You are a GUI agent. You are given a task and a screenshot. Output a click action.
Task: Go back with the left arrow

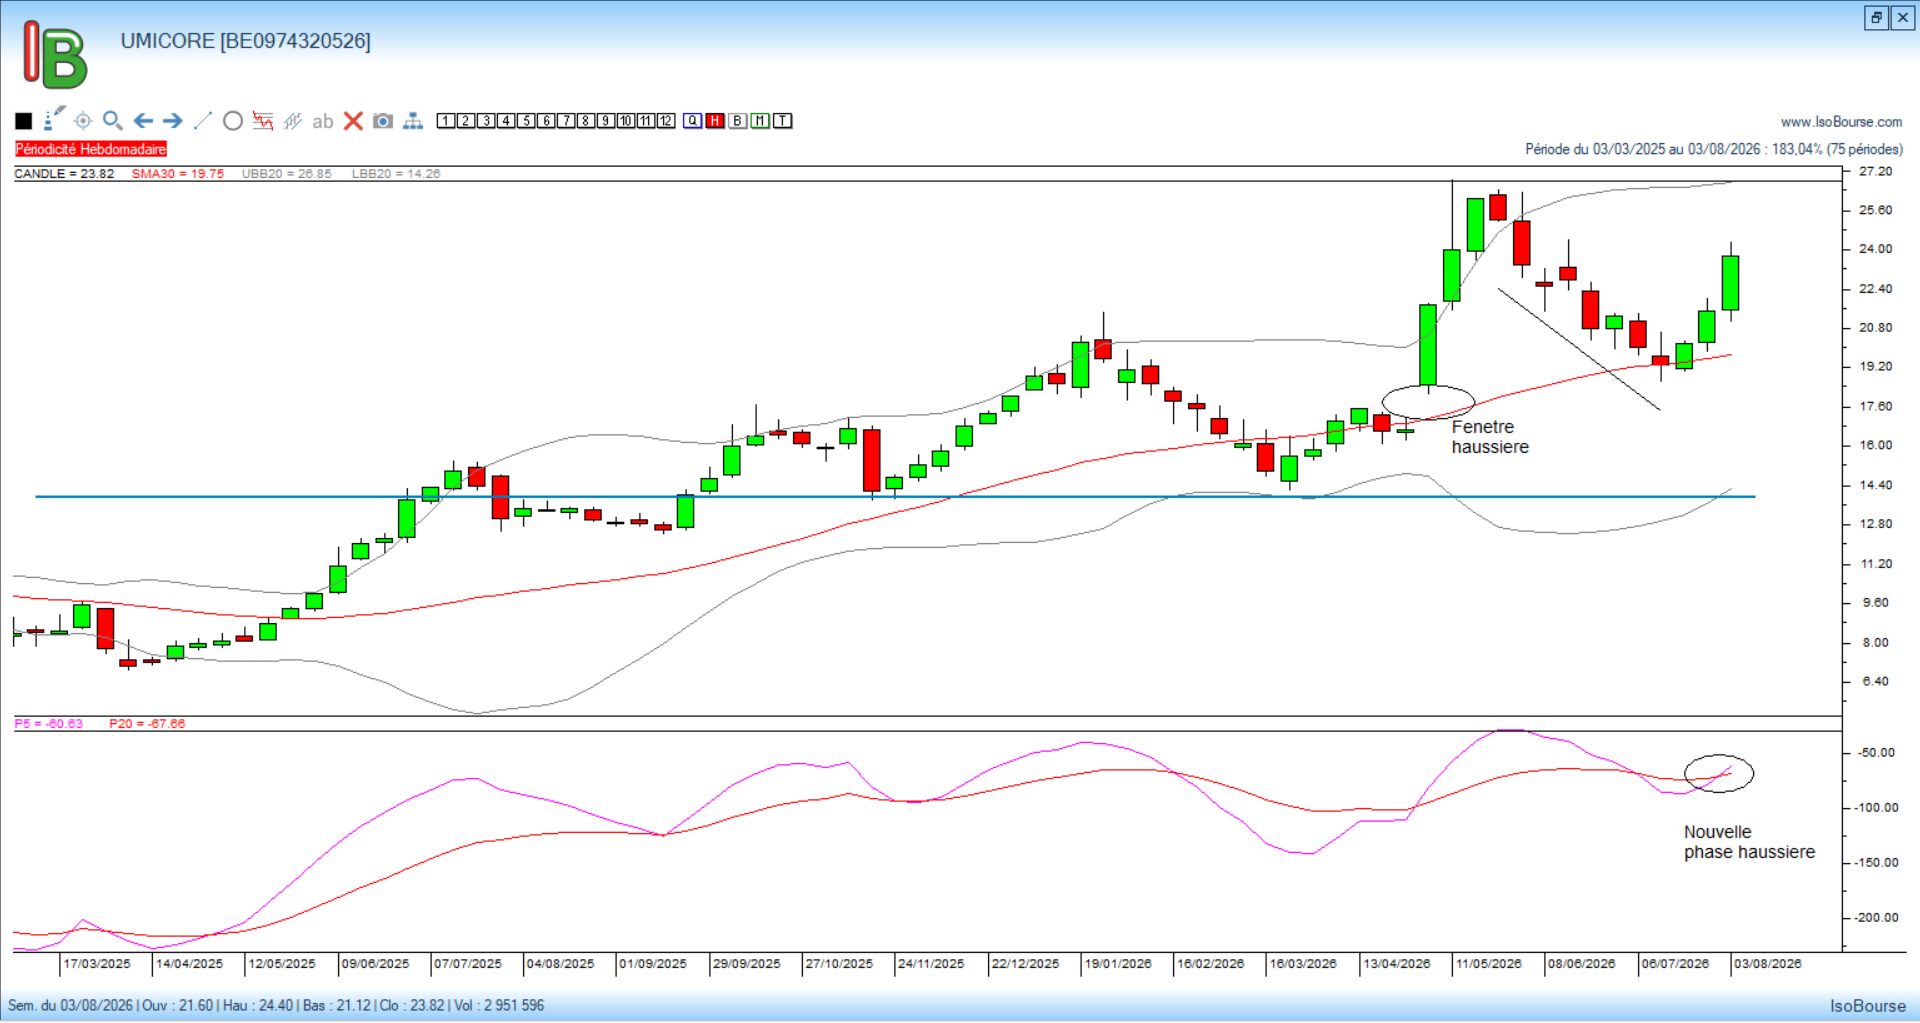pyautogui.click(x=143, y=121)
